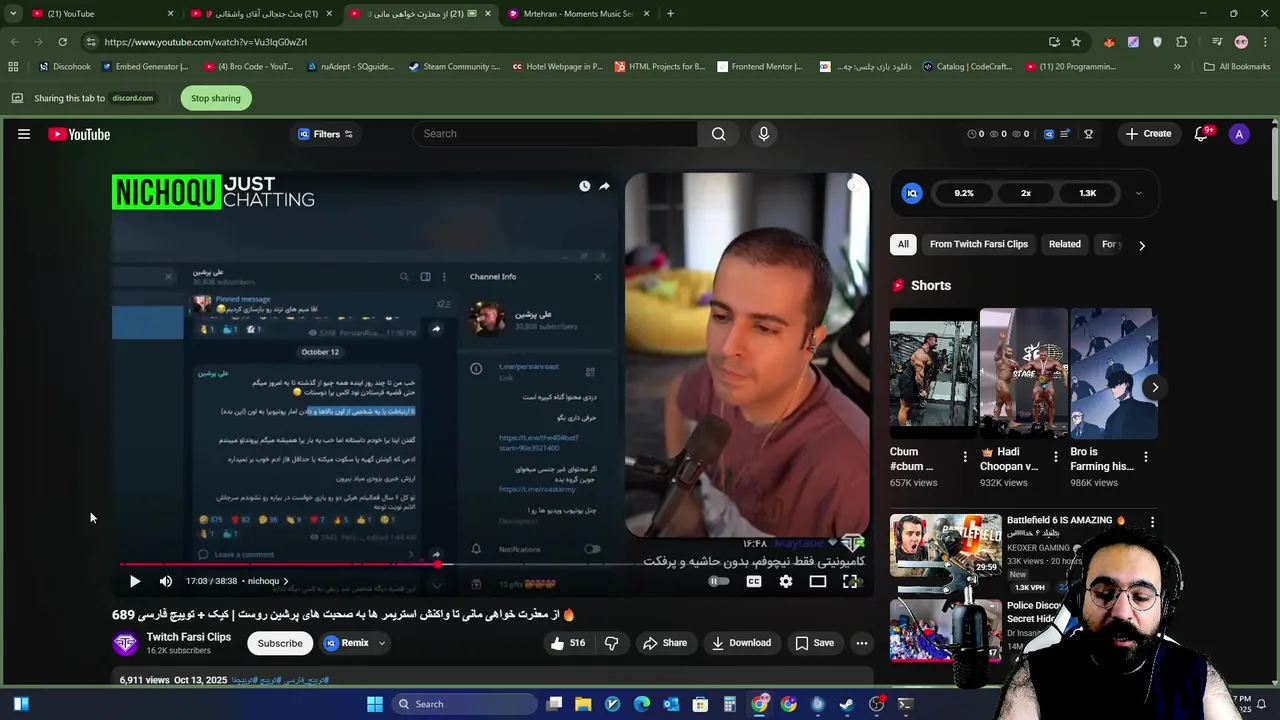
Task: Dislike the video
Action: (612, 643)
